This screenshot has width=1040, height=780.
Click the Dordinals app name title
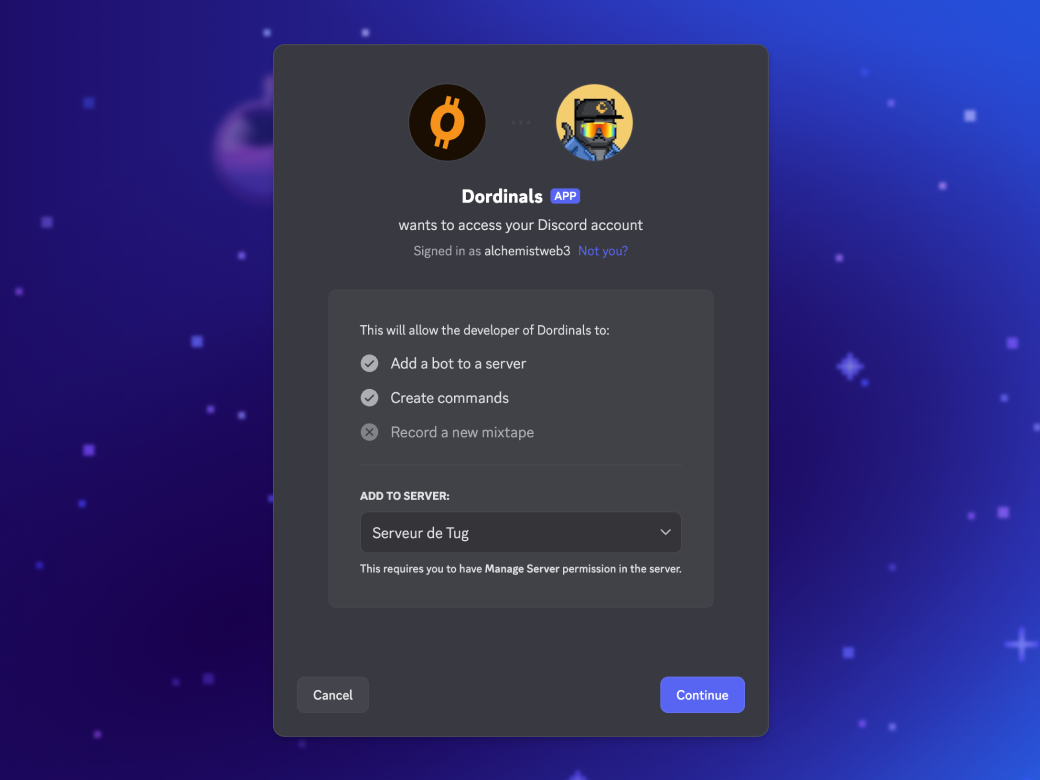pyautogui.click(x=502, y=196)
